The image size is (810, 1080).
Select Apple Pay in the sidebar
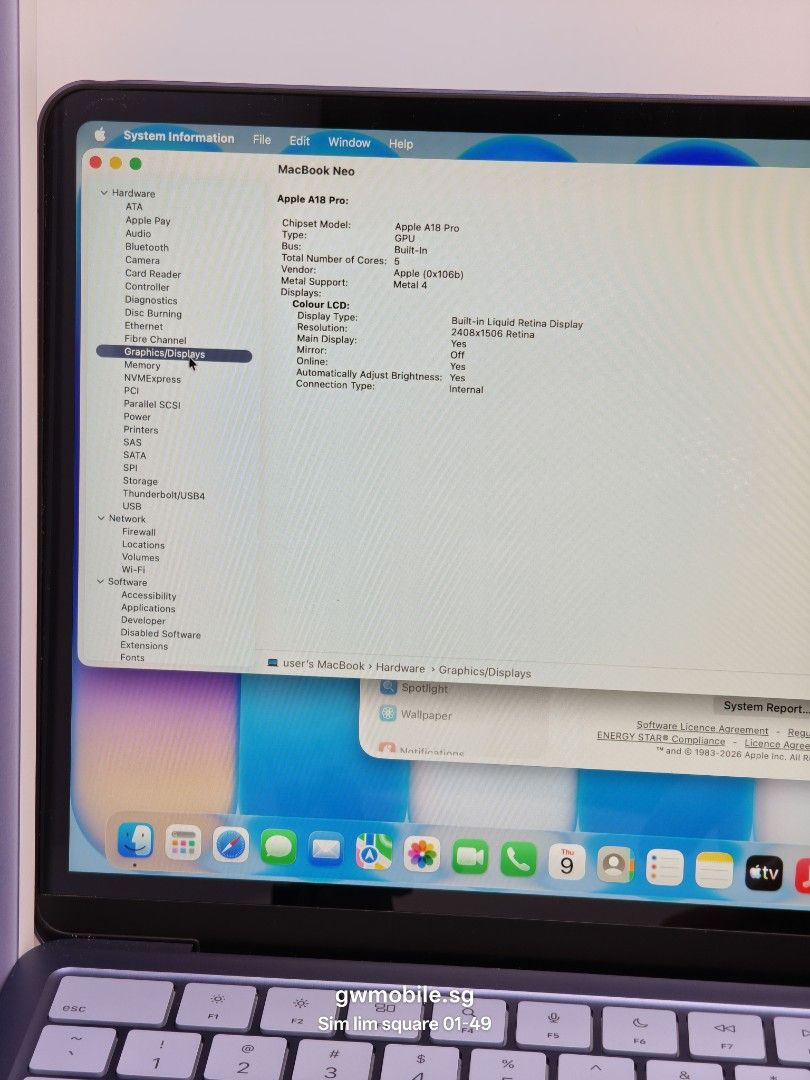(148, 220)
